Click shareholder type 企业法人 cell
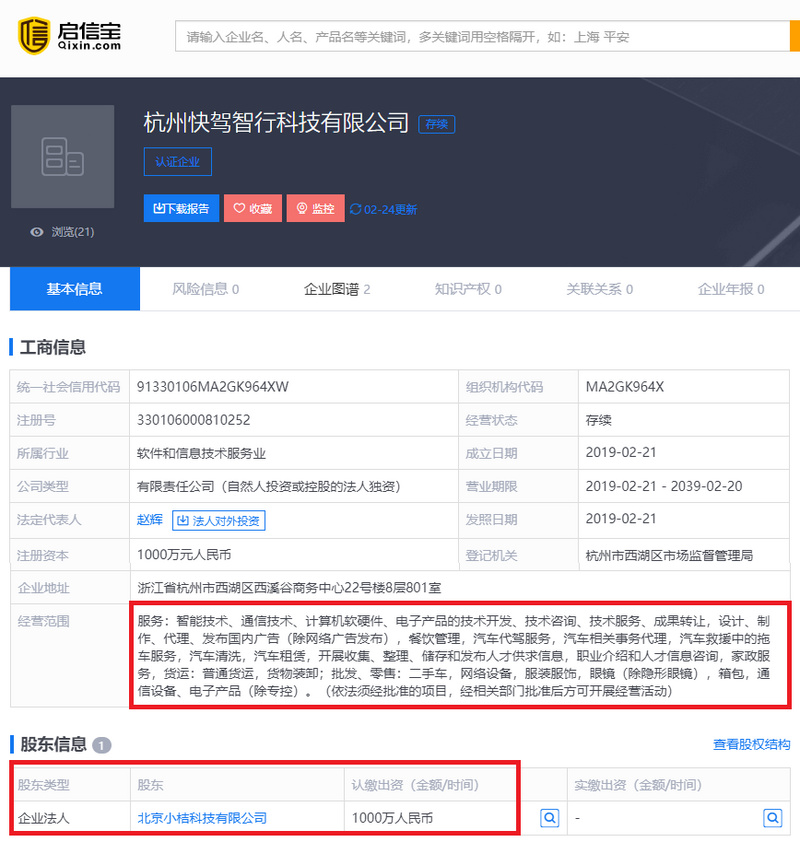Viewport: 800px width, 842px height. click(x=43, y=818)
